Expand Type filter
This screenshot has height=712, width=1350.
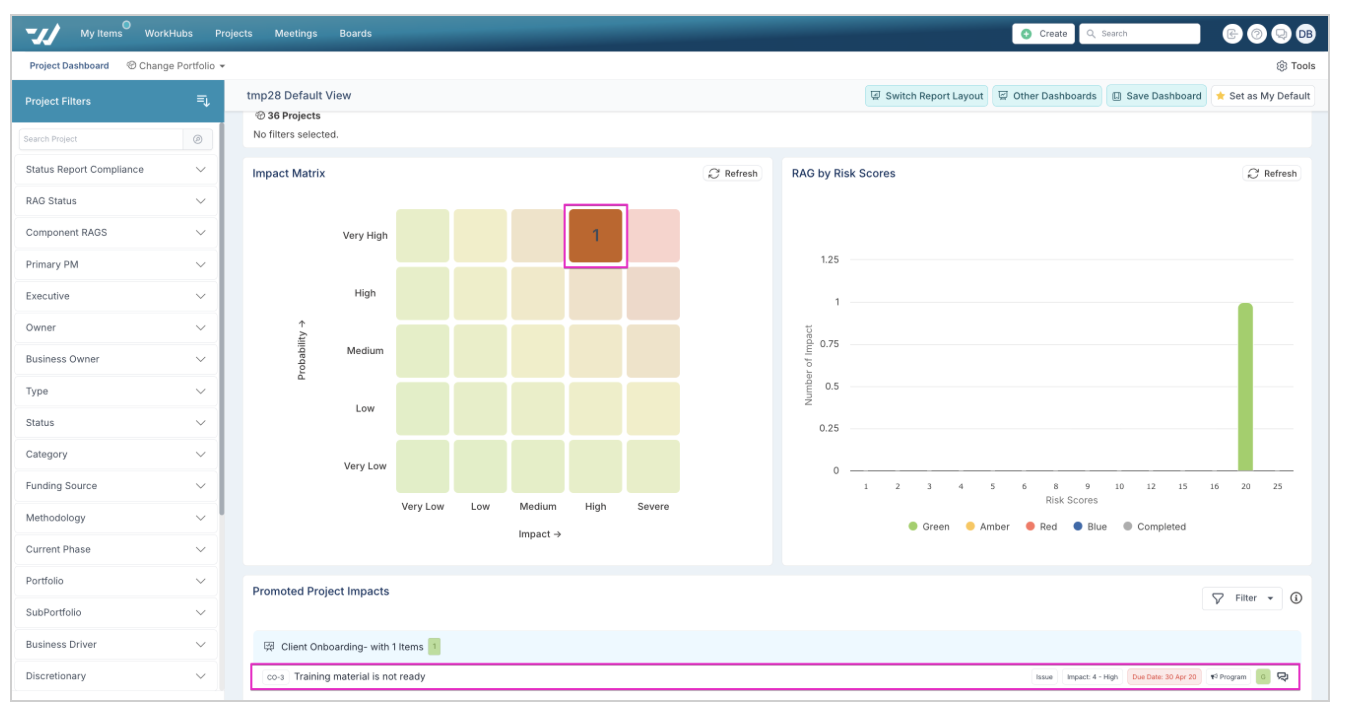click(x=116, y=391)
